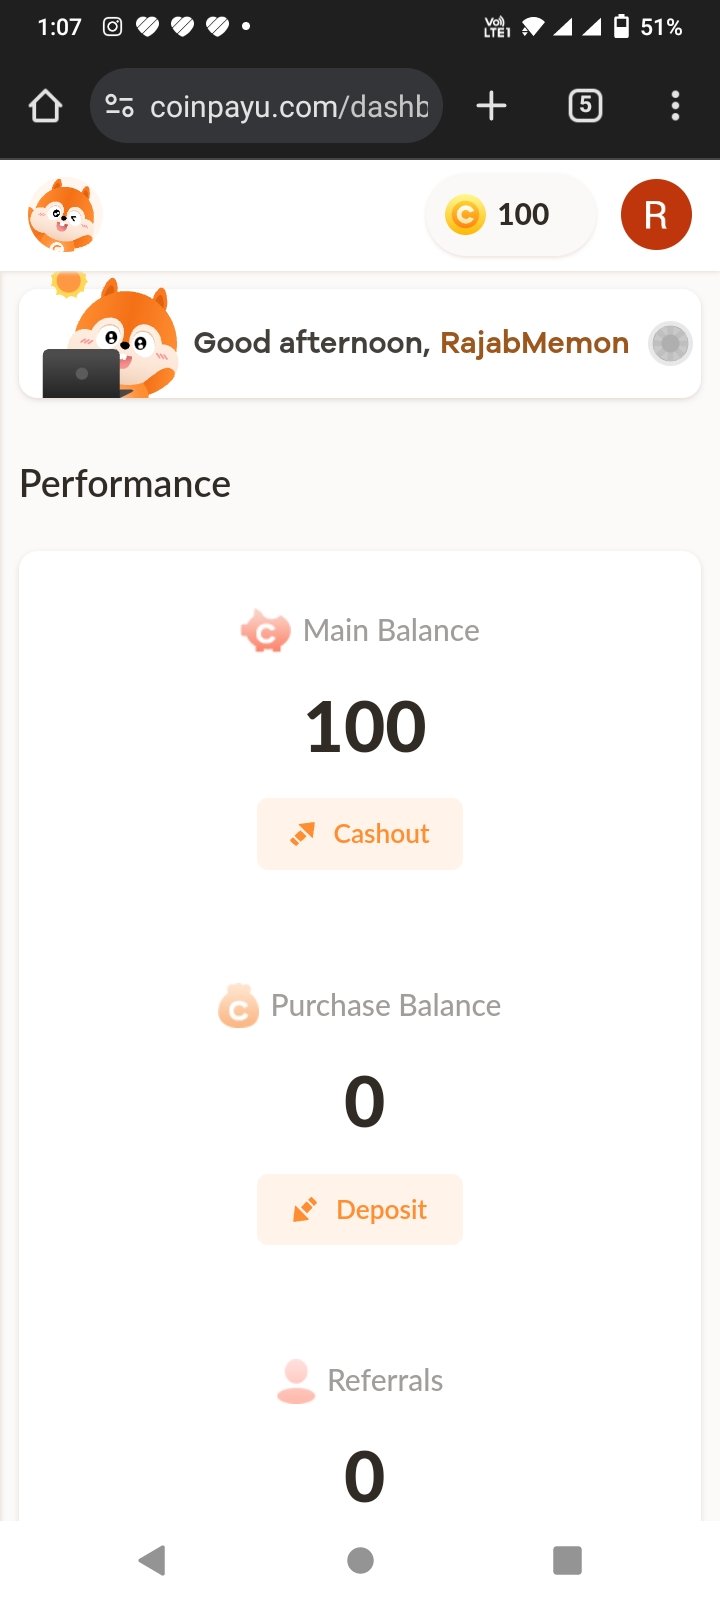Screen dimensions: 720x1600
Task: Tap the RajabMemon username link
Action: [x=534, y=343]
